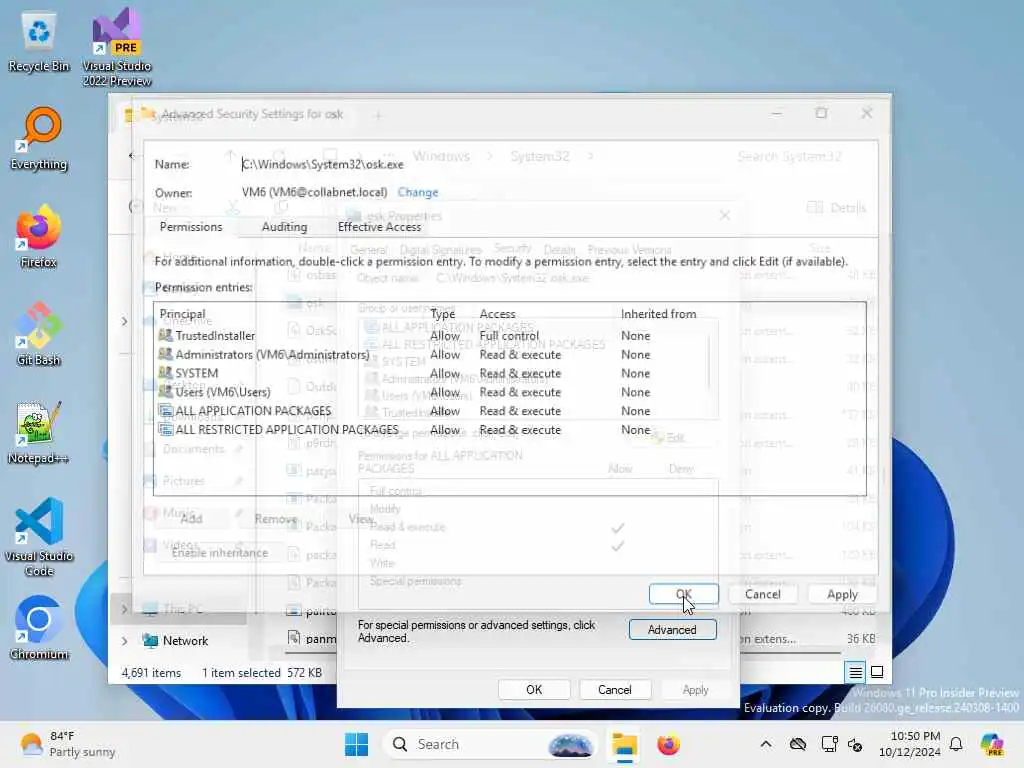Screen dimensions: 1024x768
Task: Open the Recycle Bin desktop icon
Action: pos(39,42)
